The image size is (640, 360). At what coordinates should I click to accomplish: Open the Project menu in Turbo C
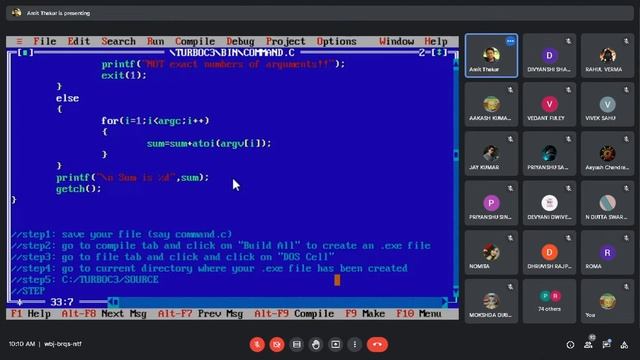(285, 41)
